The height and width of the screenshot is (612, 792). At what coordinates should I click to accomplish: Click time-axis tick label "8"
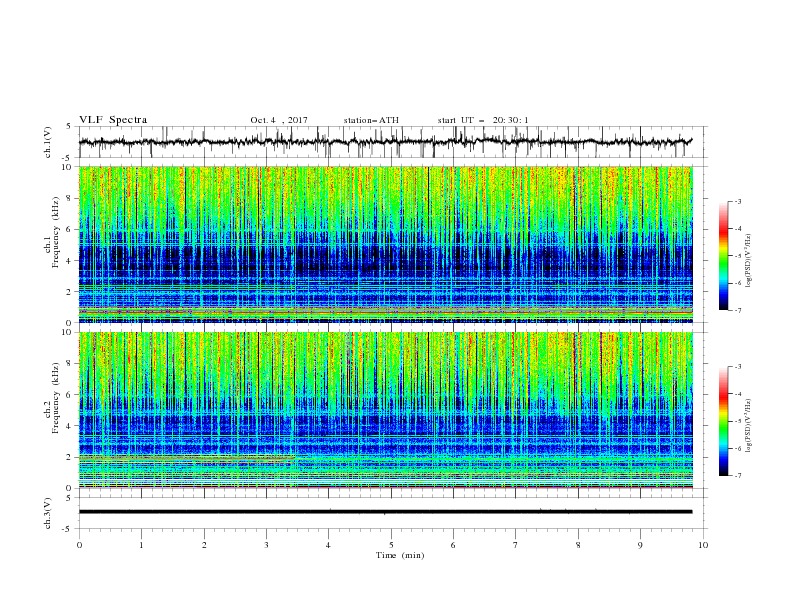tap(578, 545)
